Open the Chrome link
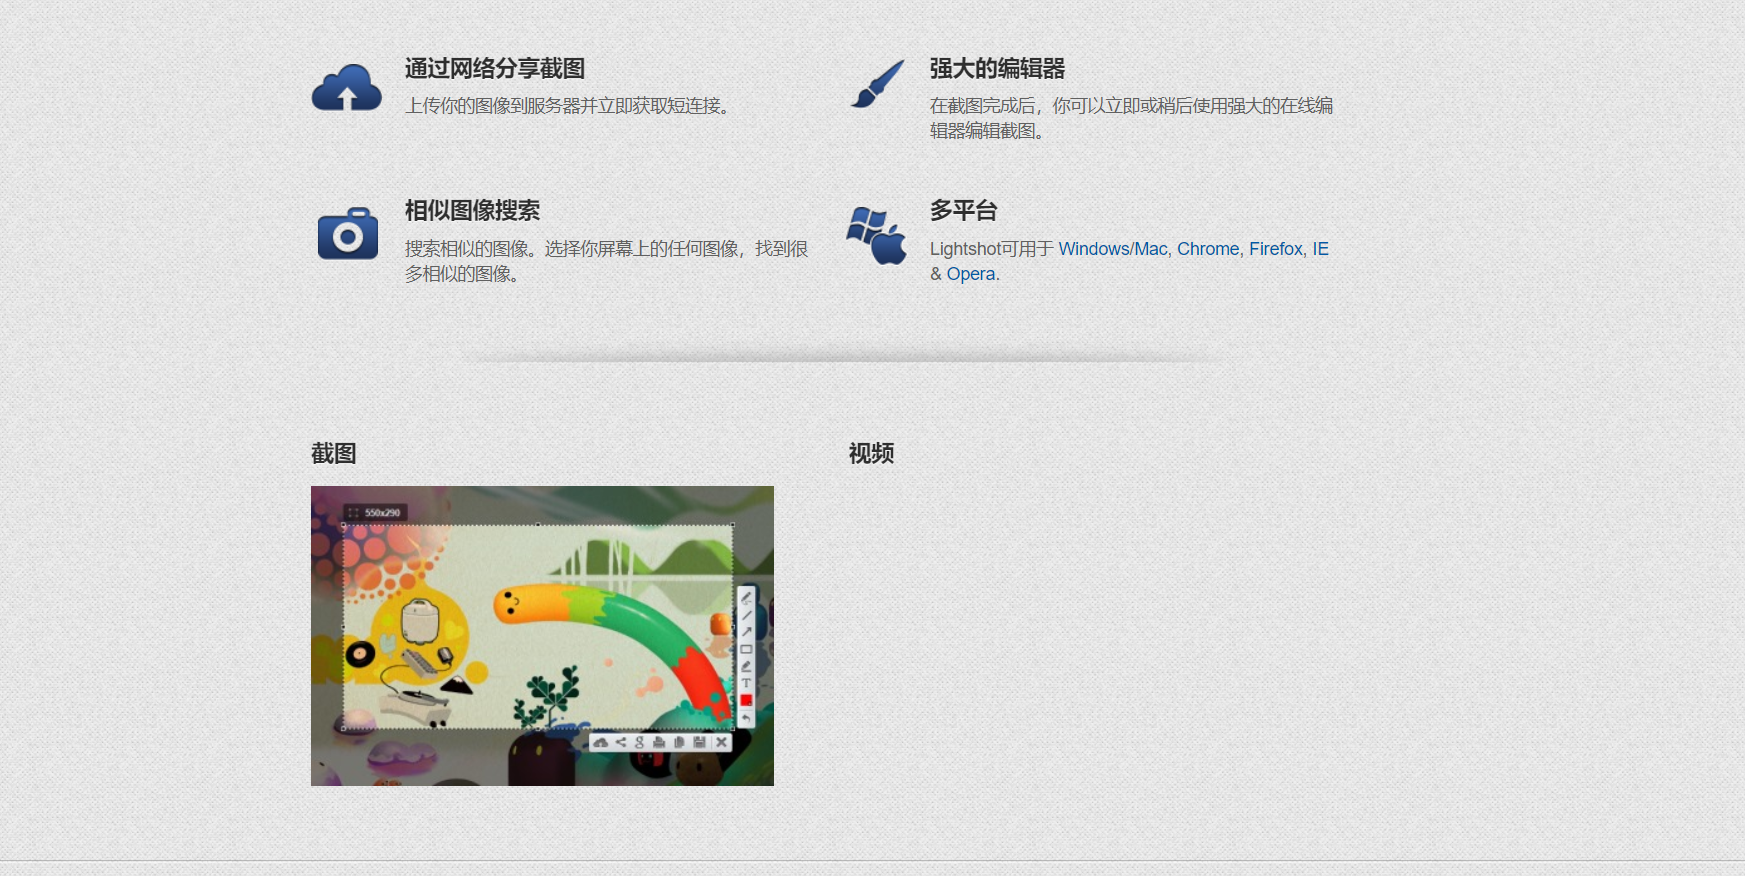 point(1207,249)
